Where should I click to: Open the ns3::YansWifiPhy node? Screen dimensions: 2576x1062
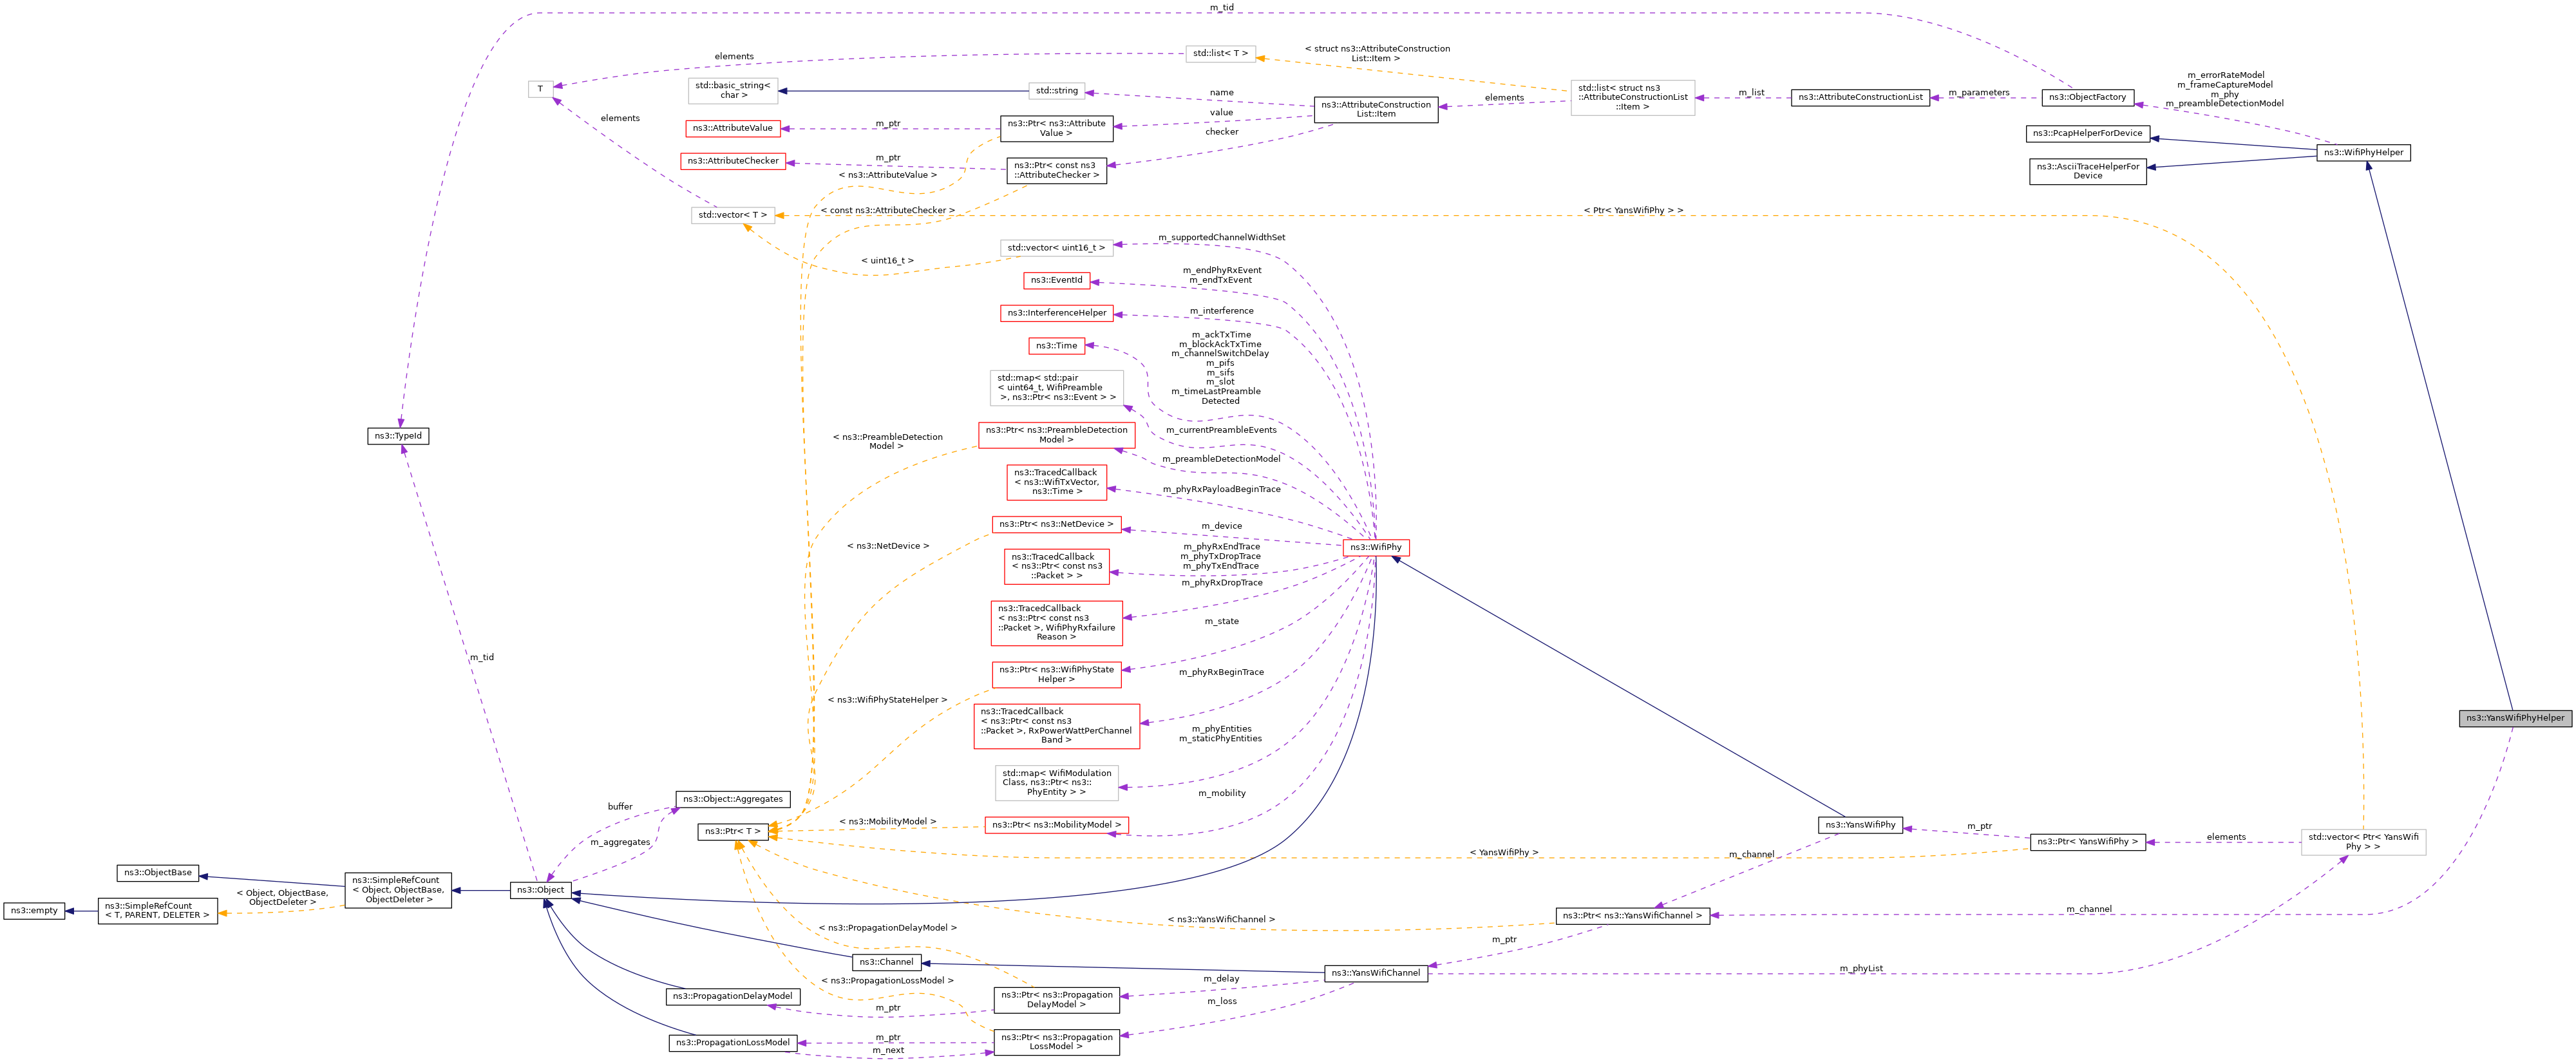(x=1860, y=825)
